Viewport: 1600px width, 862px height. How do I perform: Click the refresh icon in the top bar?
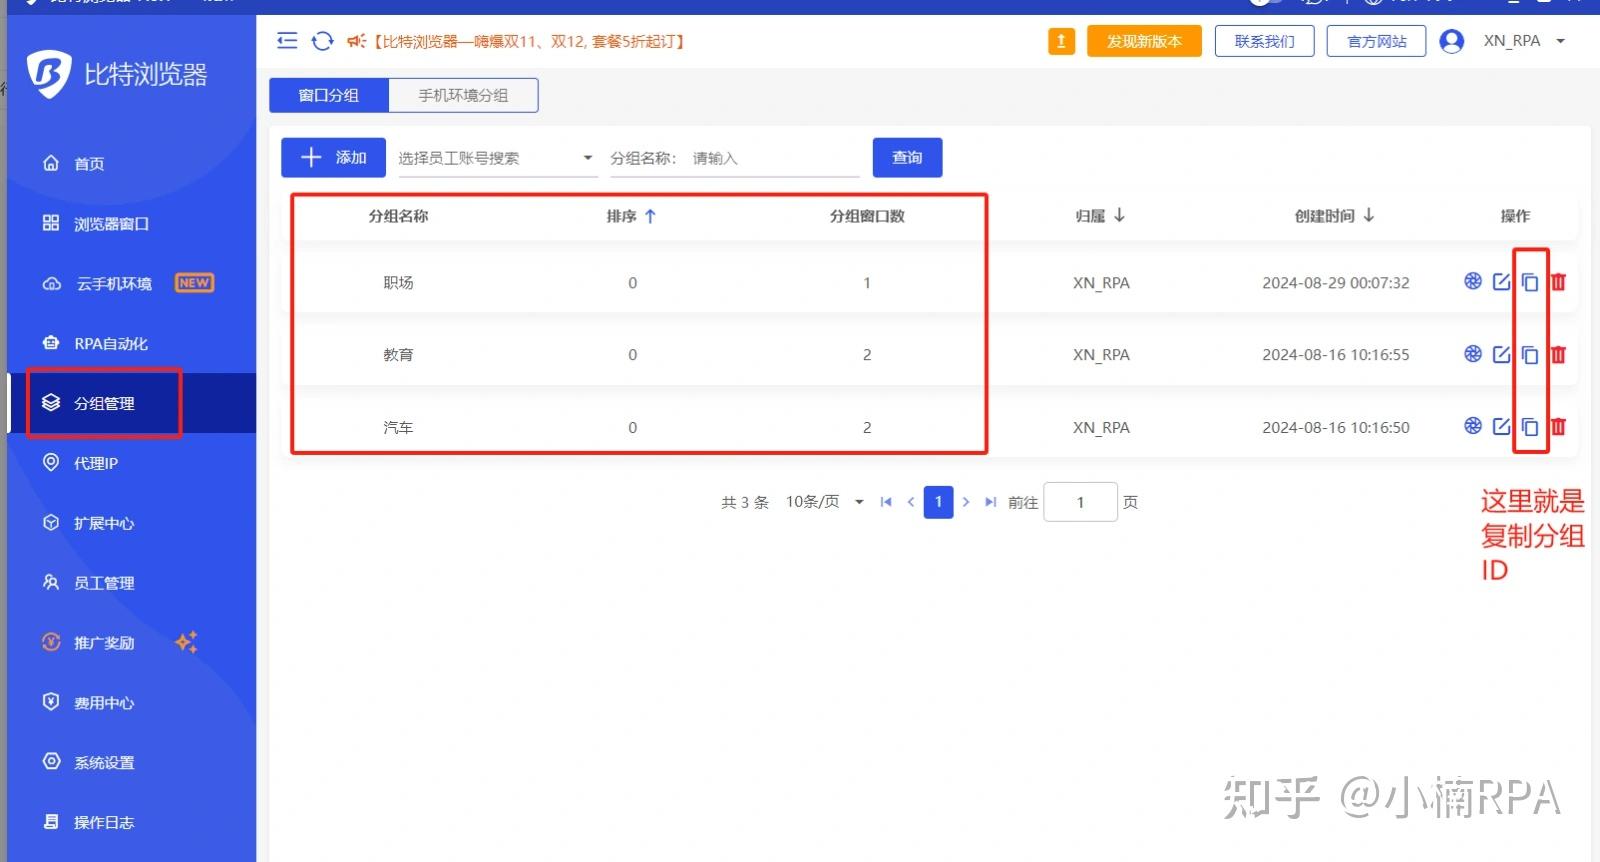click(322, 41)
